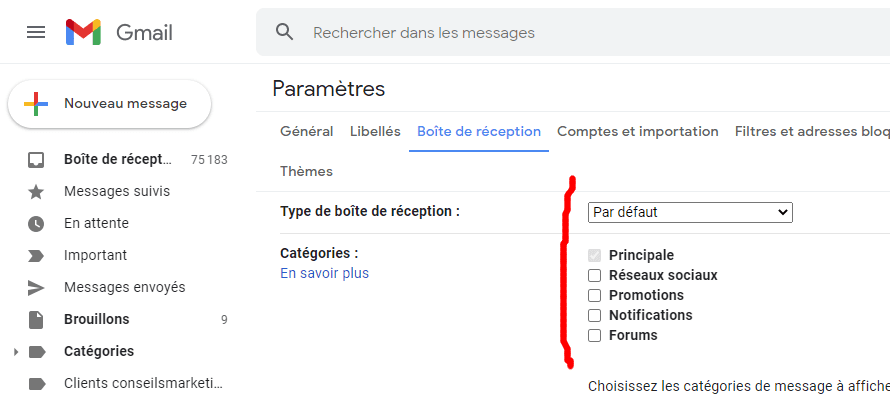Click the Brouillons document icon
This screenshot has width=890, height=400.
(36, 319)
